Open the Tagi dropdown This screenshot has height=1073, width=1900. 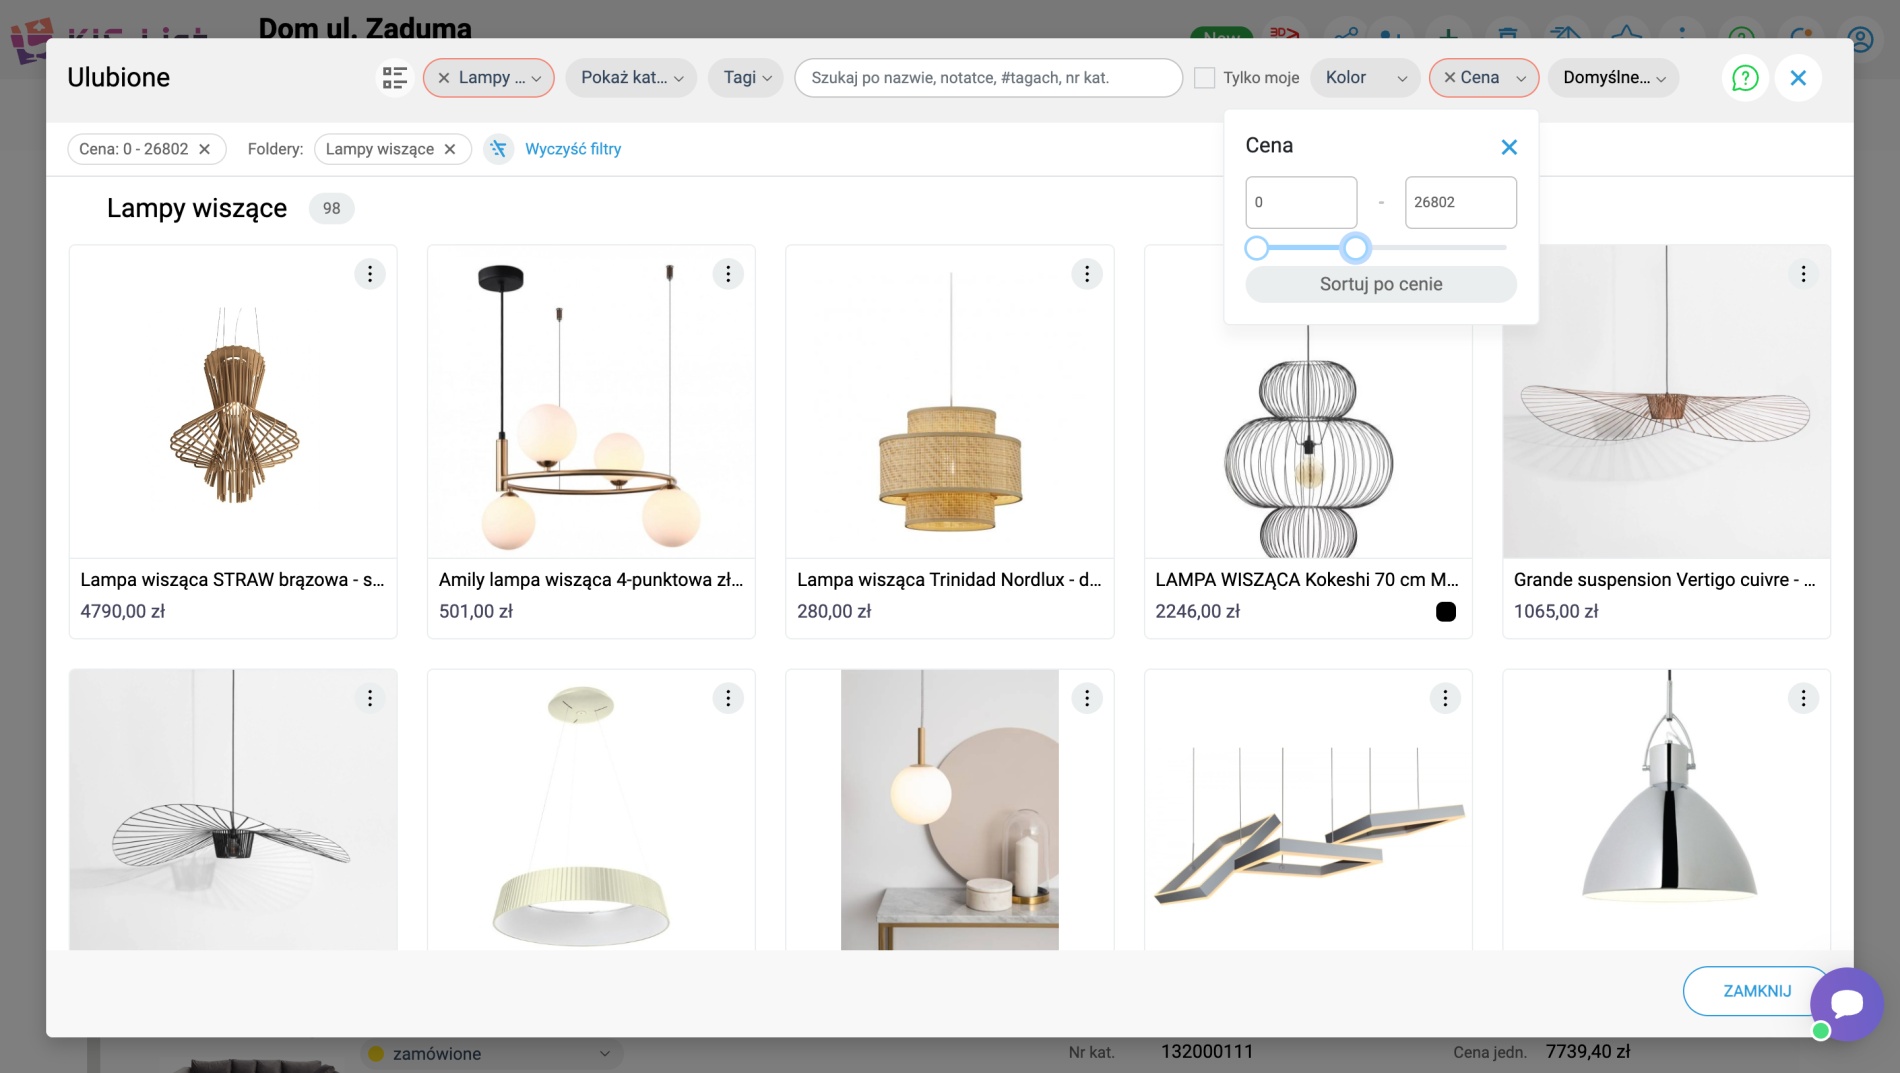pos(746,78)
